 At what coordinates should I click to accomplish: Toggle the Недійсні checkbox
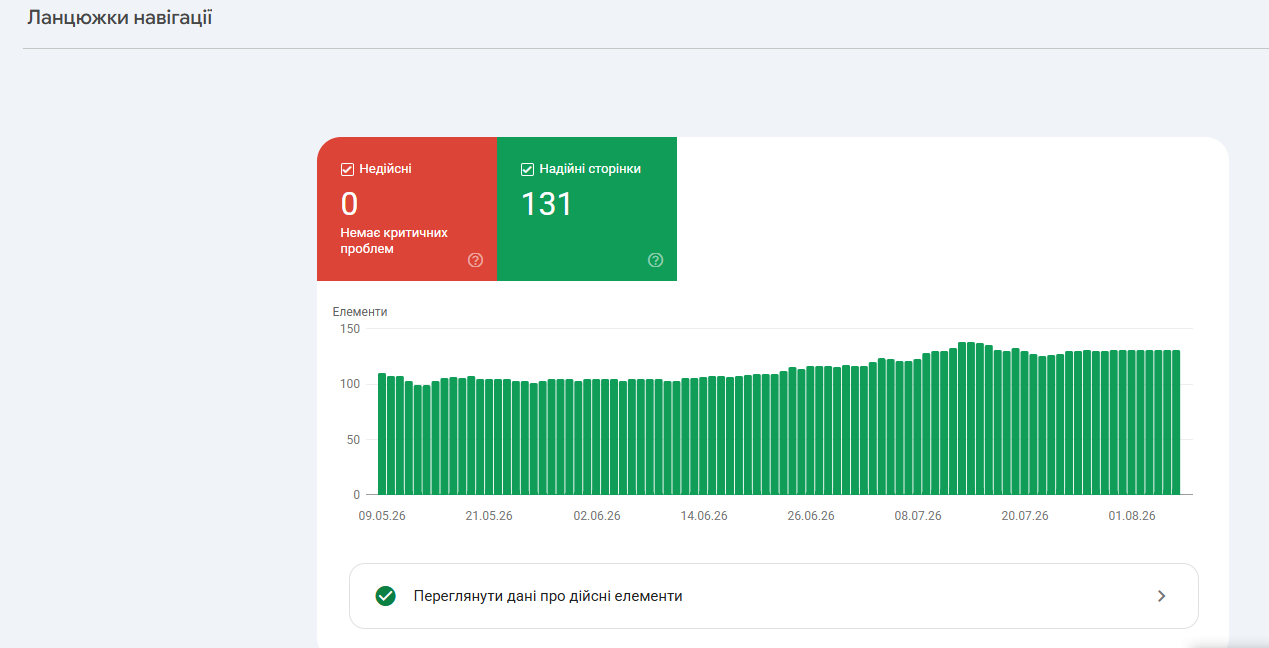tap(348, 169)
